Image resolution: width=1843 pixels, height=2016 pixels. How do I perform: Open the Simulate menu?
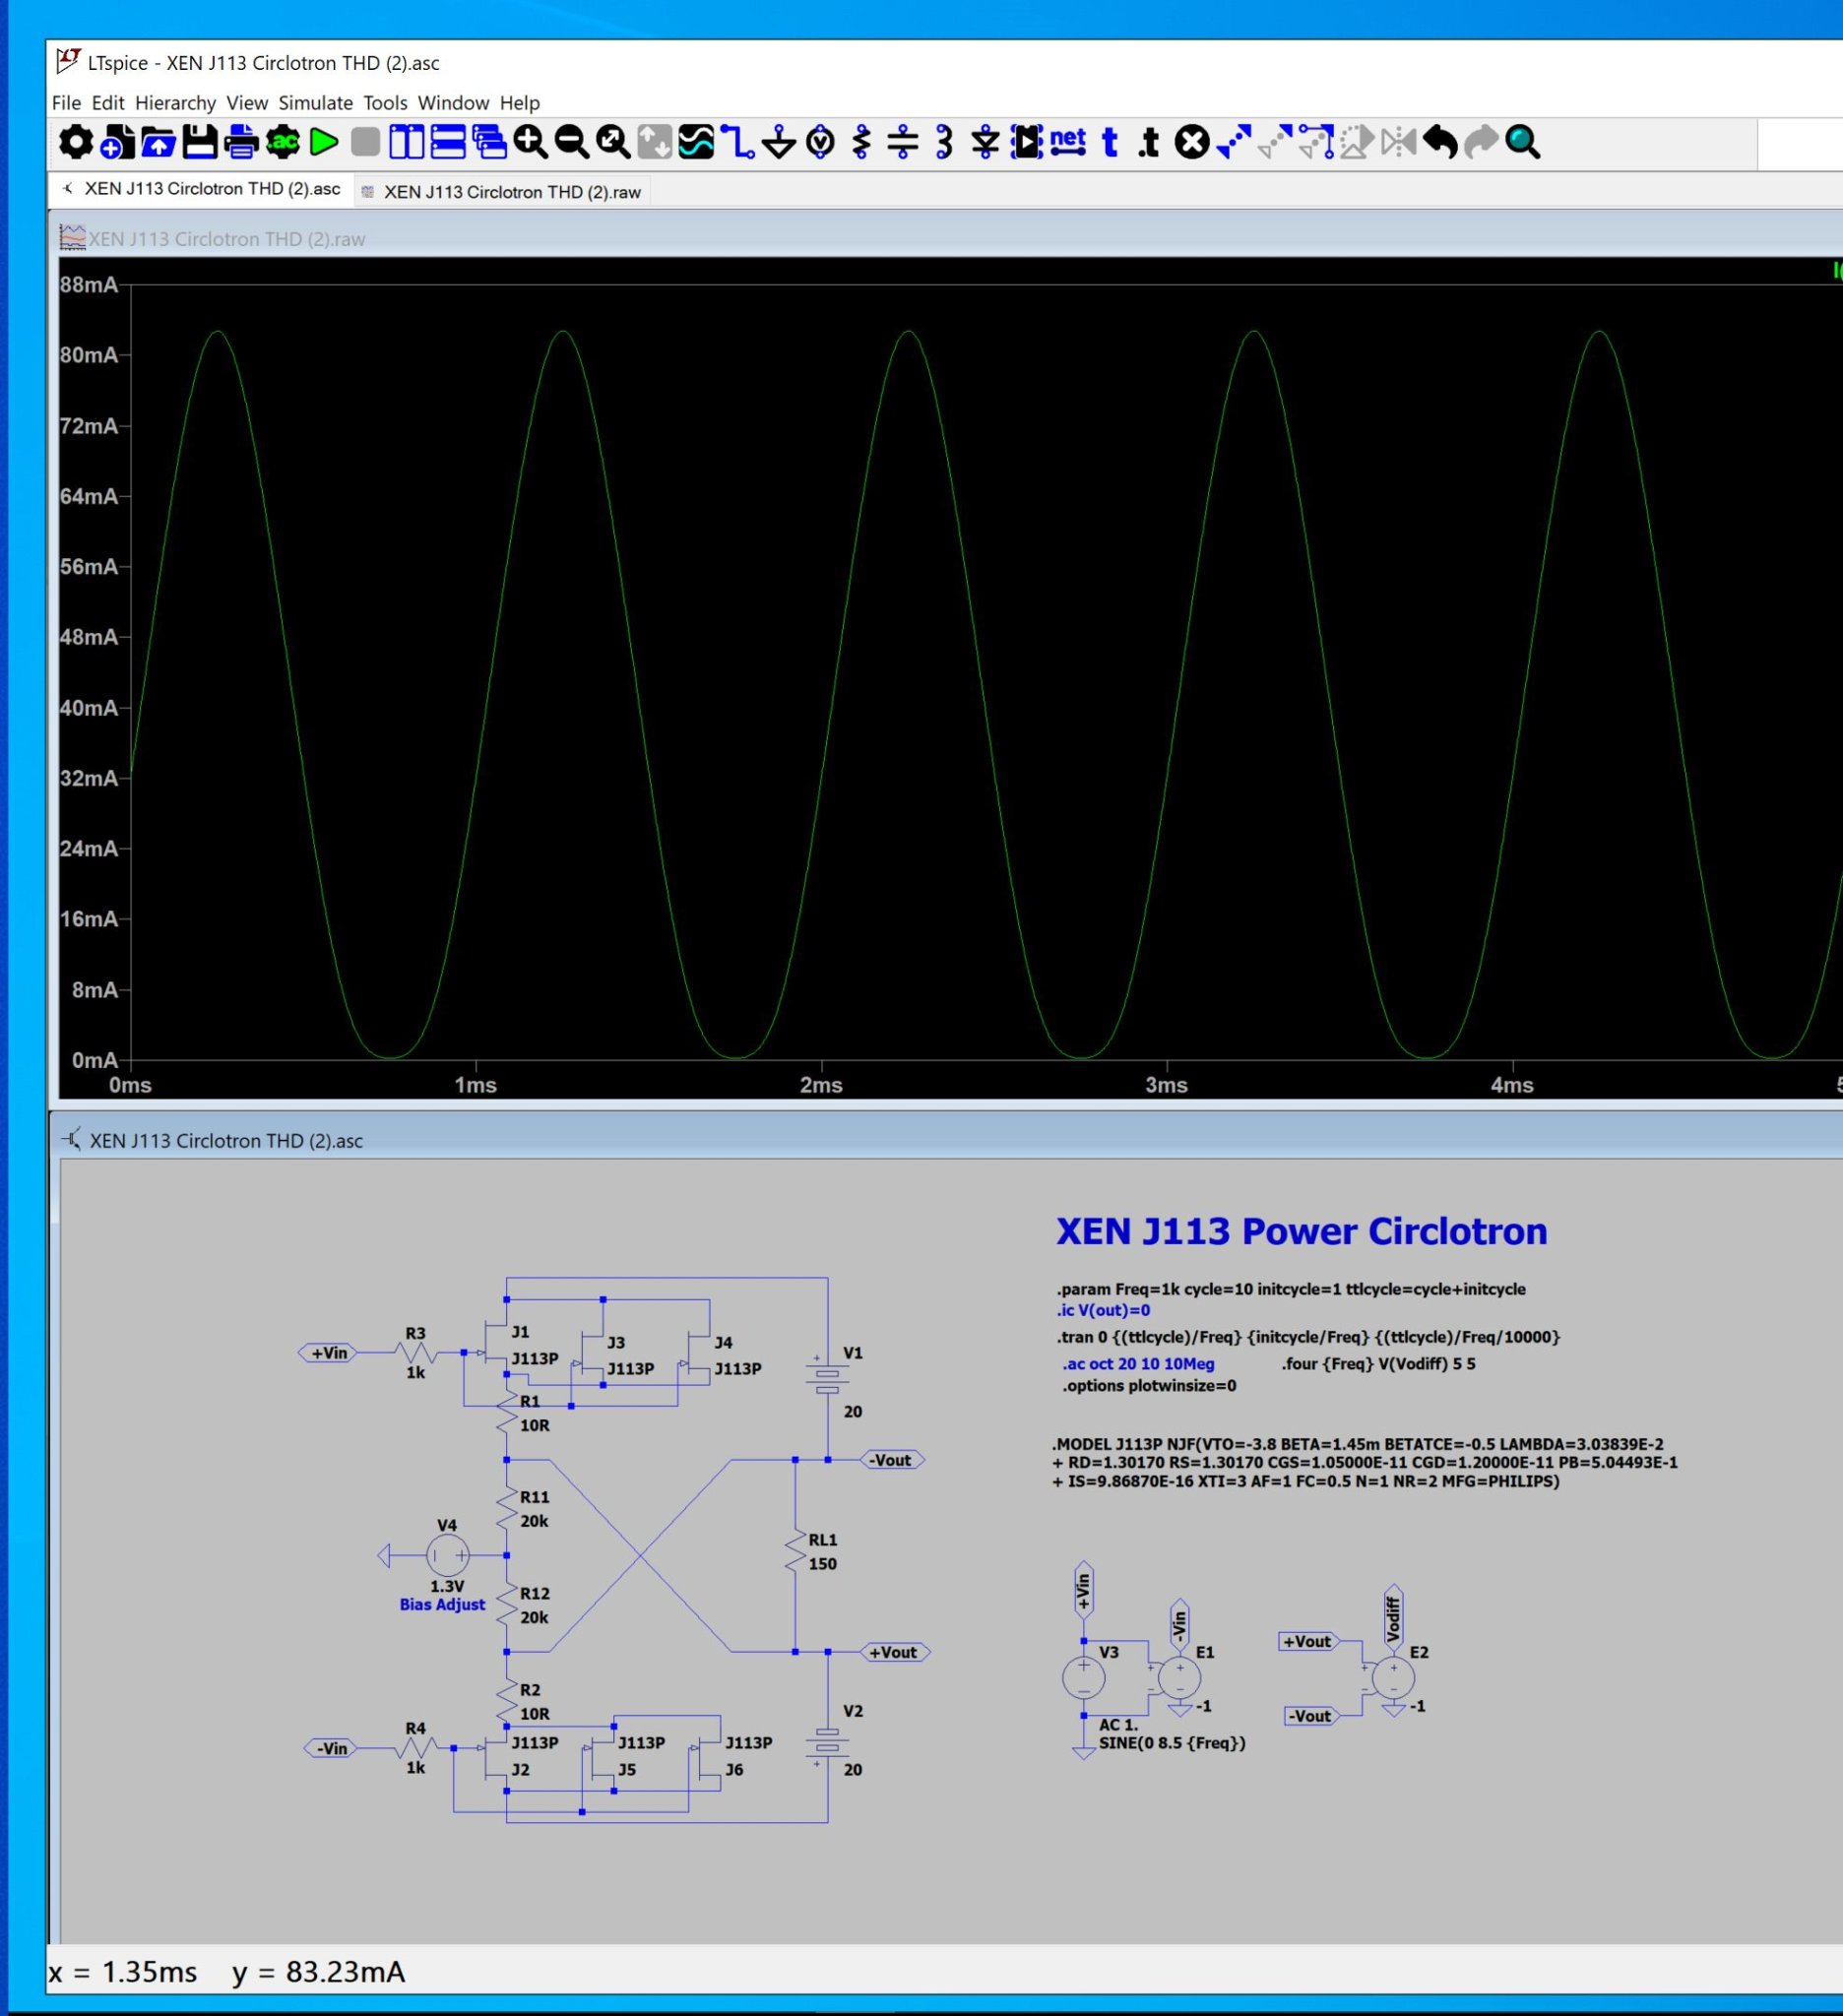click(x=315, y=103)
